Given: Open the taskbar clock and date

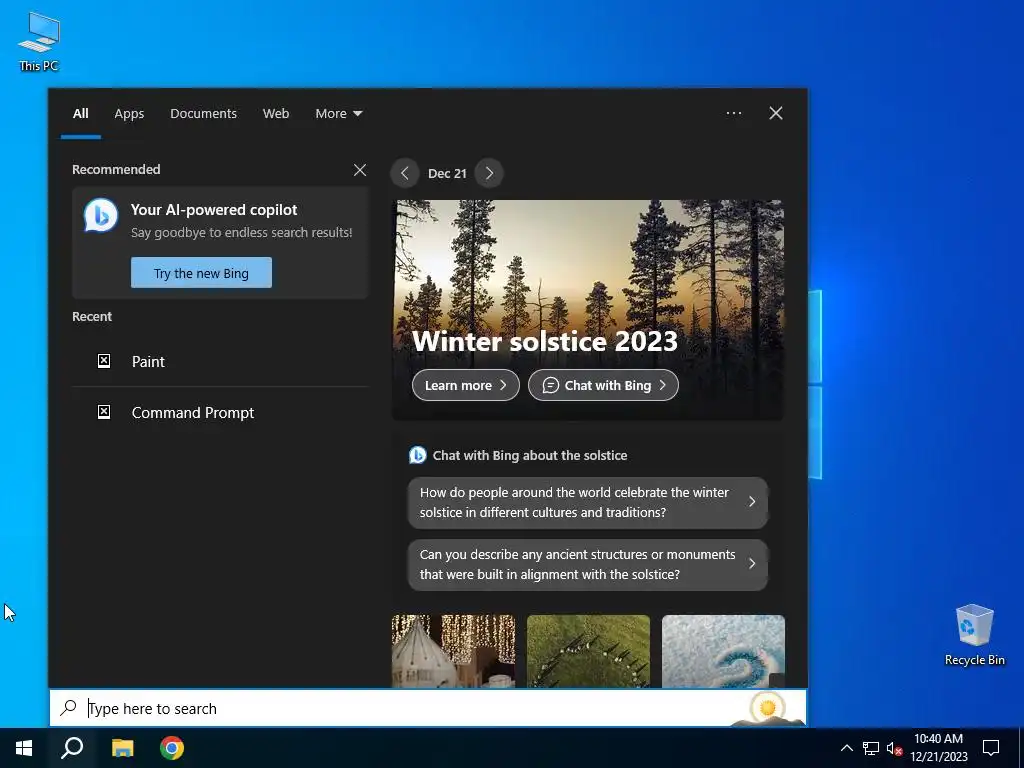Looking at the screenshot, I should [938, 748].
